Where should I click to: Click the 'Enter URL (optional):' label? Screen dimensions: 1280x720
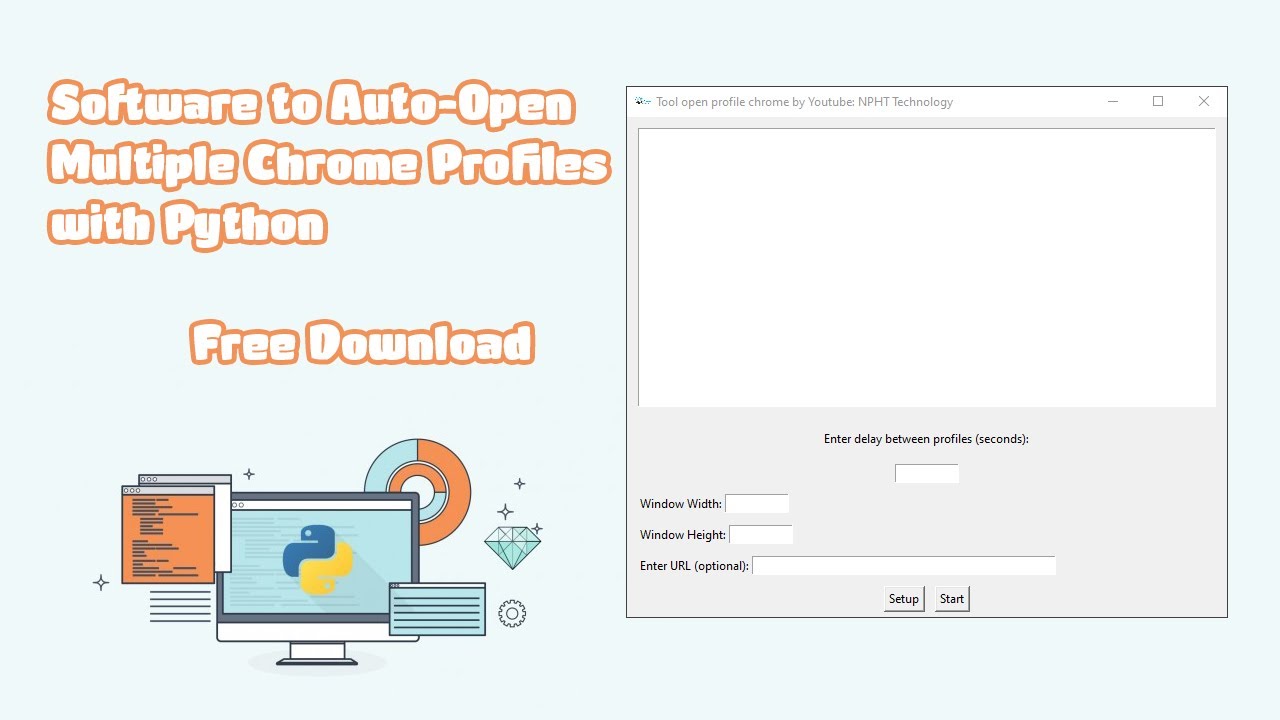(x=694, y=566)
